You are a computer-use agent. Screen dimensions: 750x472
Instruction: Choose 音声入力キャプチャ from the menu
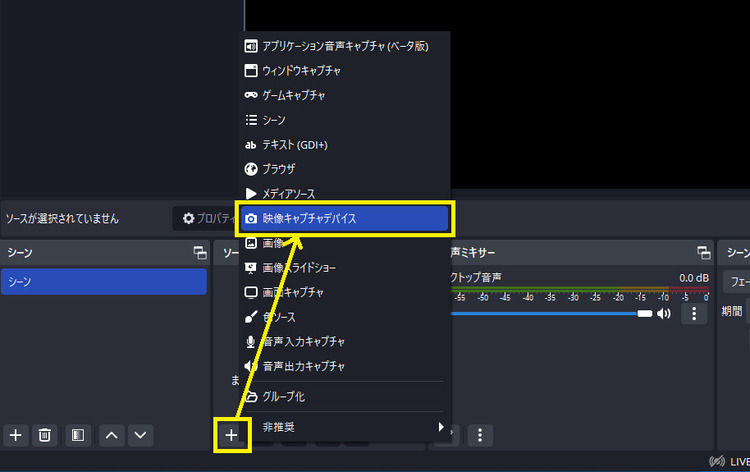(344, 341)
